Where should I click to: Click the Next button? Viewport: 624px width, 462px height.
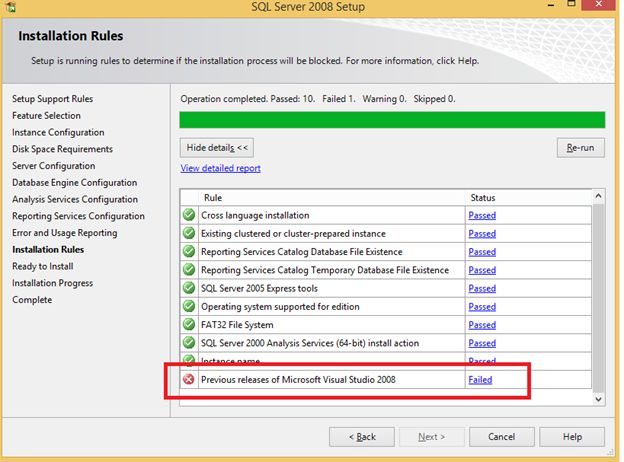pos(432,437)
